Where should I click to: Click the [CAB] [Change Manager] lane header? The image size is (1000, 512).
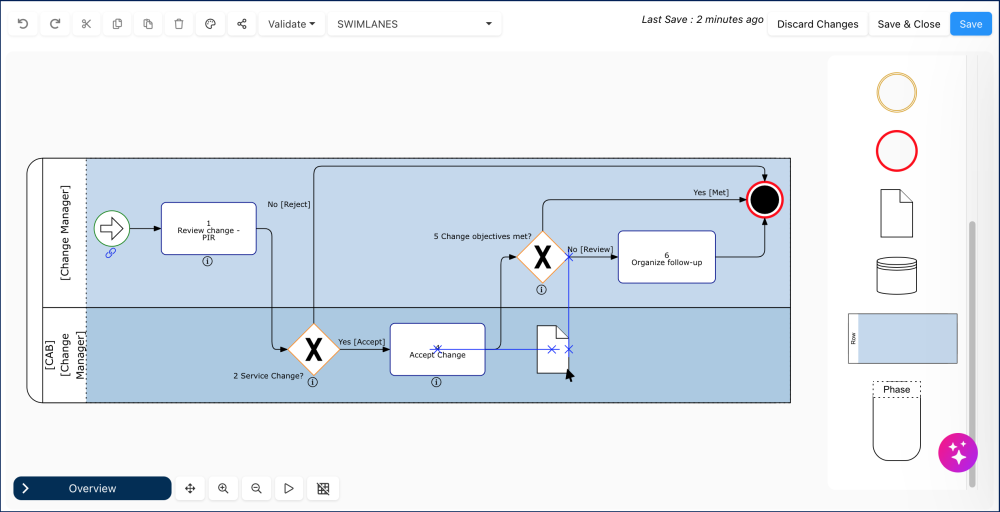tap(64, 355)
